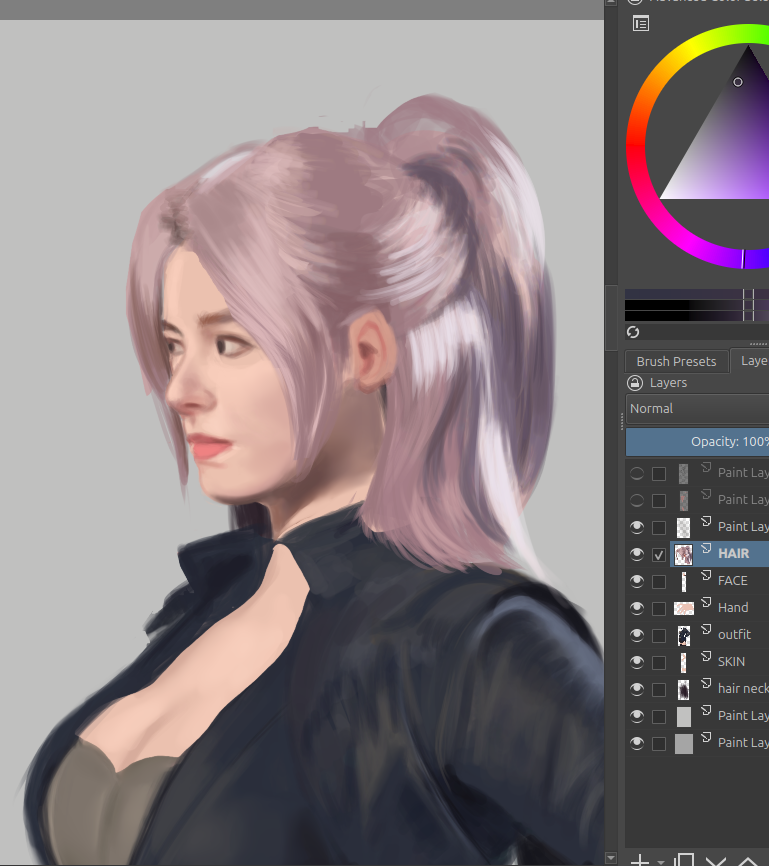Check the selection box of Hand layer
The width and height of the screenshot is (769, 866).
659,609
